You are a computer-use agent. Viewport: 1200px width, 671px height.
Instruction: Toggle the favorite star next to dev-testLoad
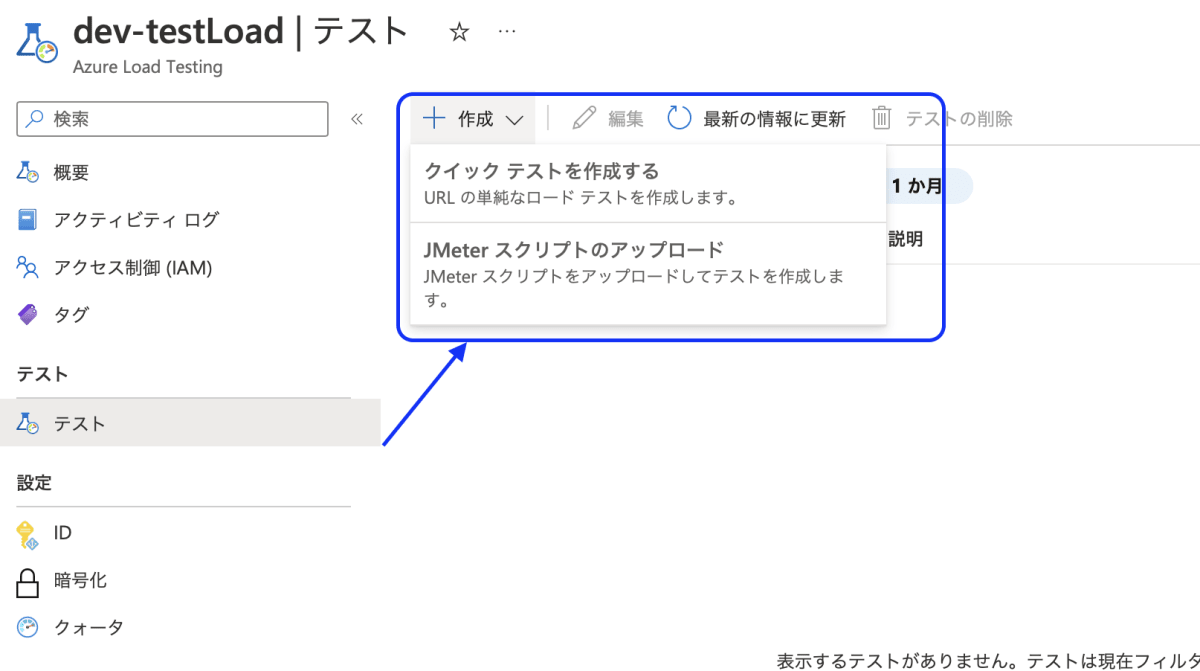[x=458, y=31]
